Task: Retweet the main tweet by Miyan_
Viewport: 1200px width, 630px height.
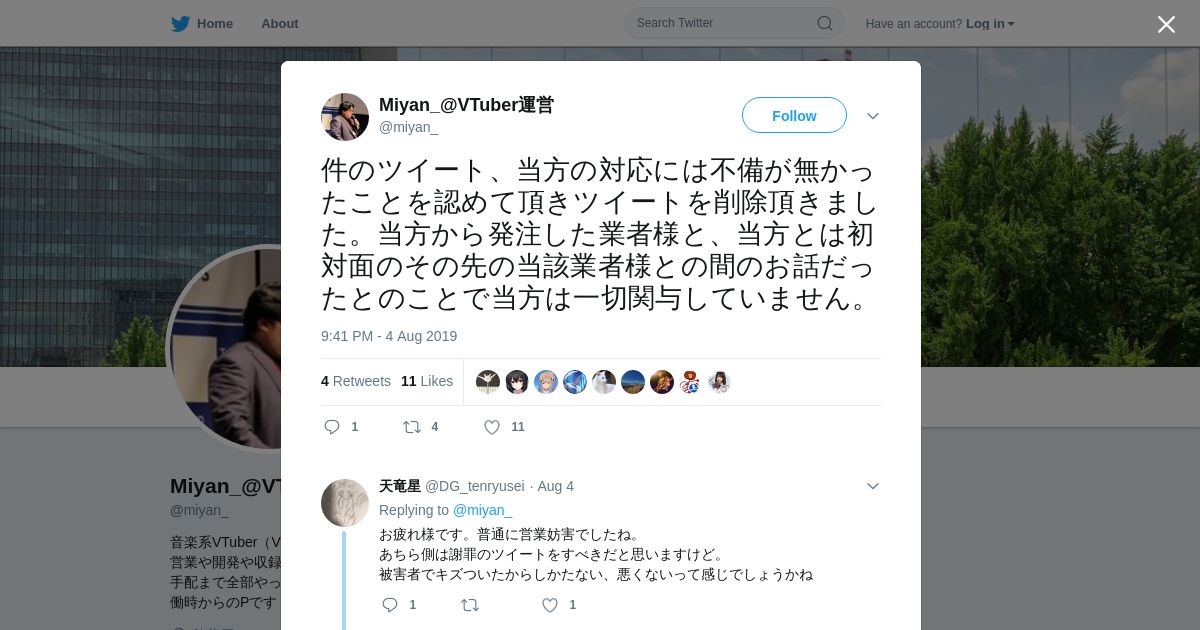Action: (x=412, y=427)
